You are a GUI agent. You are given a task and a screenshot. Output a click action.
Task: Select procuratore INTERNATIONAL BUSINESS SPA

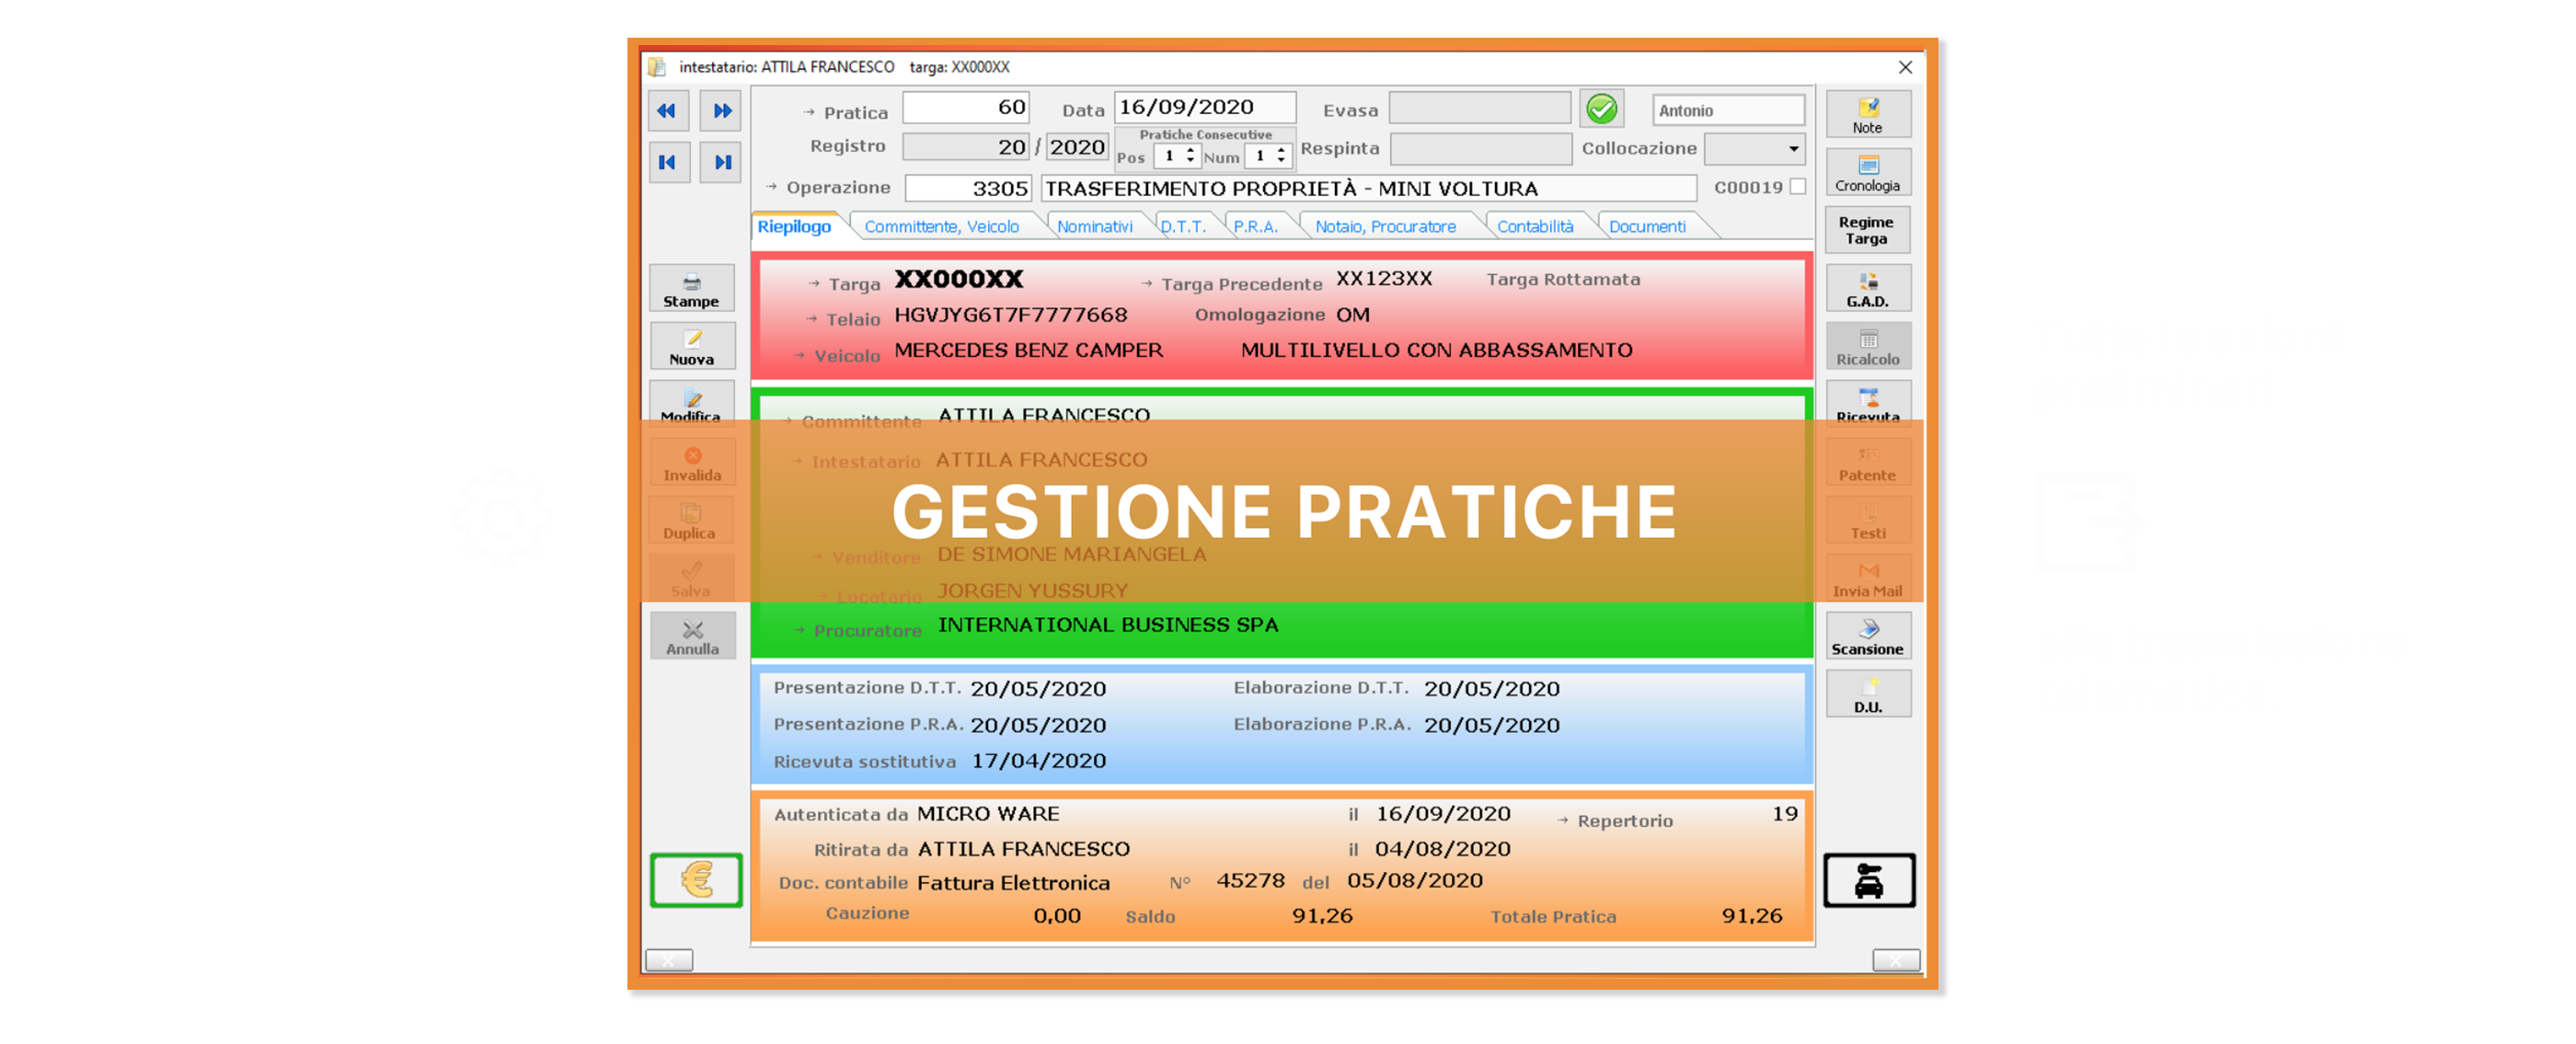coord(1108,625)
